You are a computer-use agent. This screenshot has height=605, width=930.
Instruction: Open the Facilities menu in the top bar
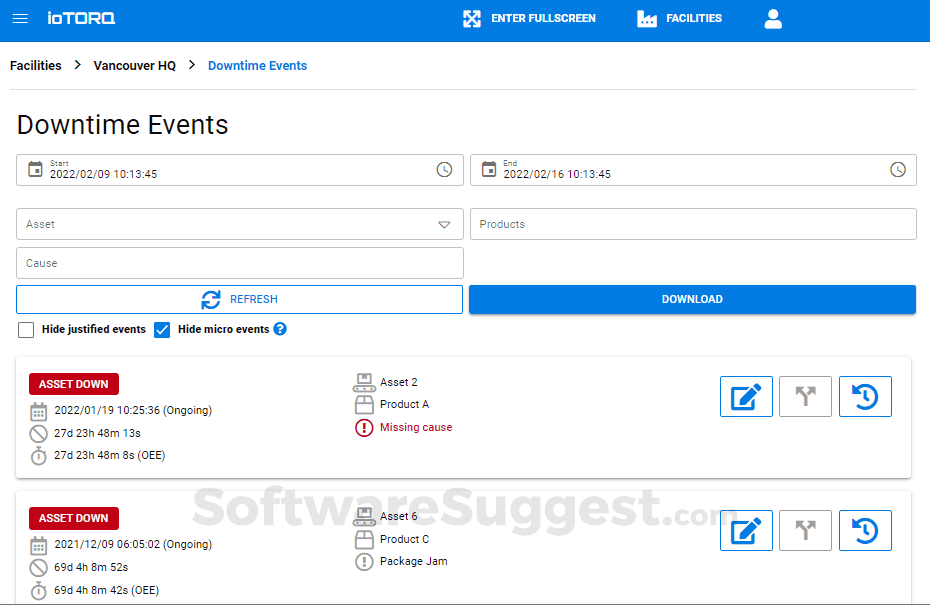(x=679, y=18)
